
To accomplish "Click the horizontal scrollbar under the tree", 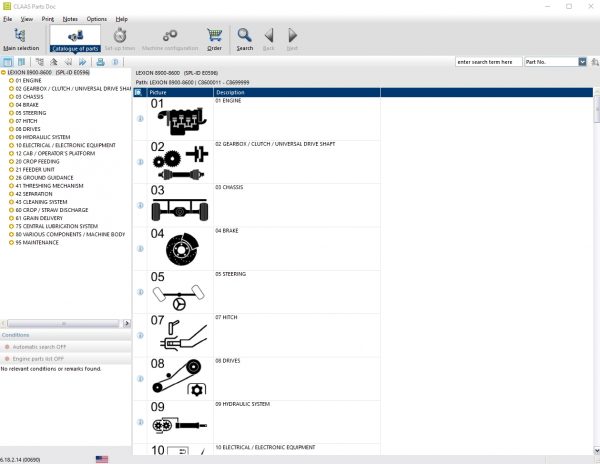I will click(64, 324).
